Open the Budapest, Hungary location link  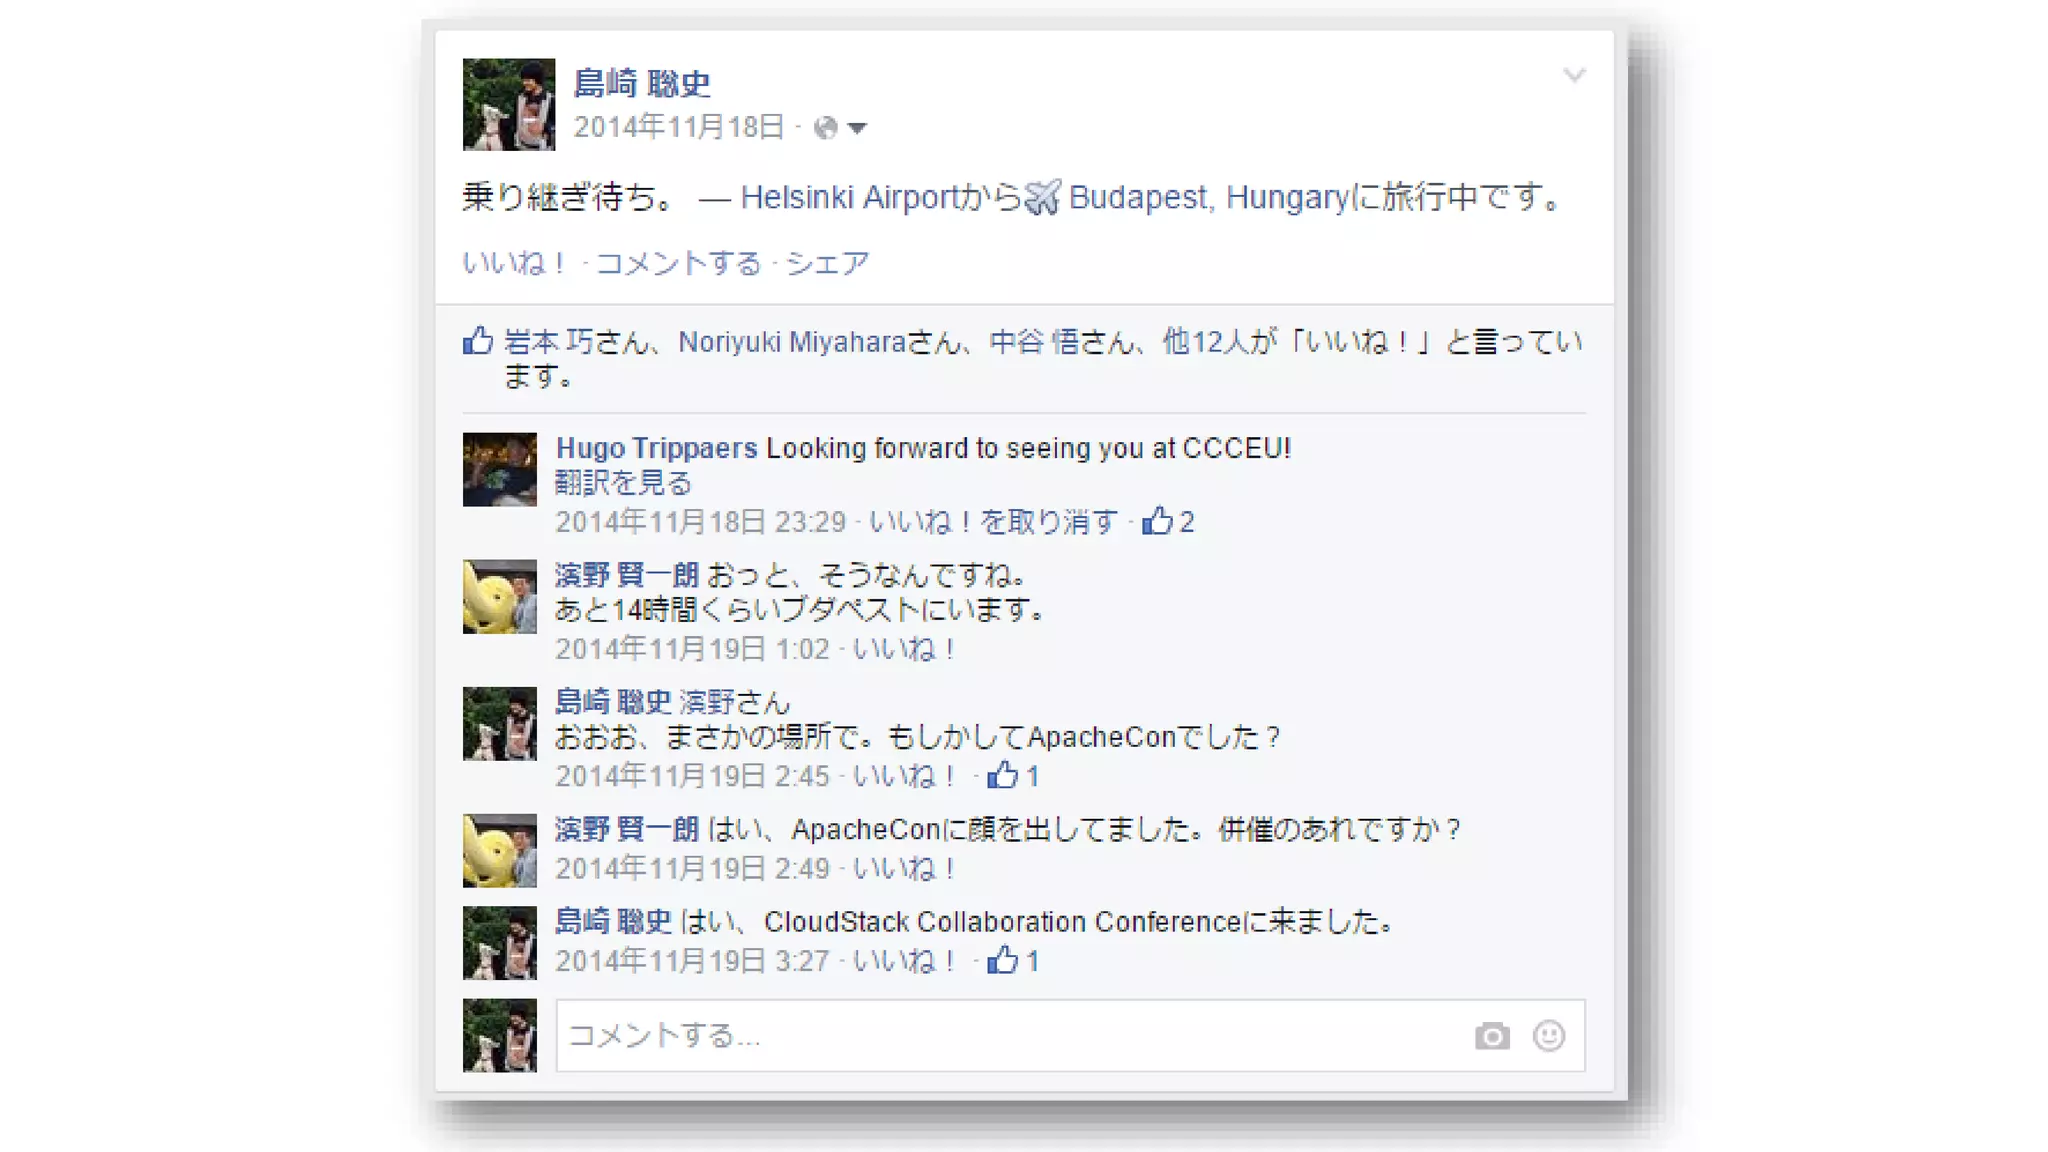pyautogui.click(x=1209, y=197)
